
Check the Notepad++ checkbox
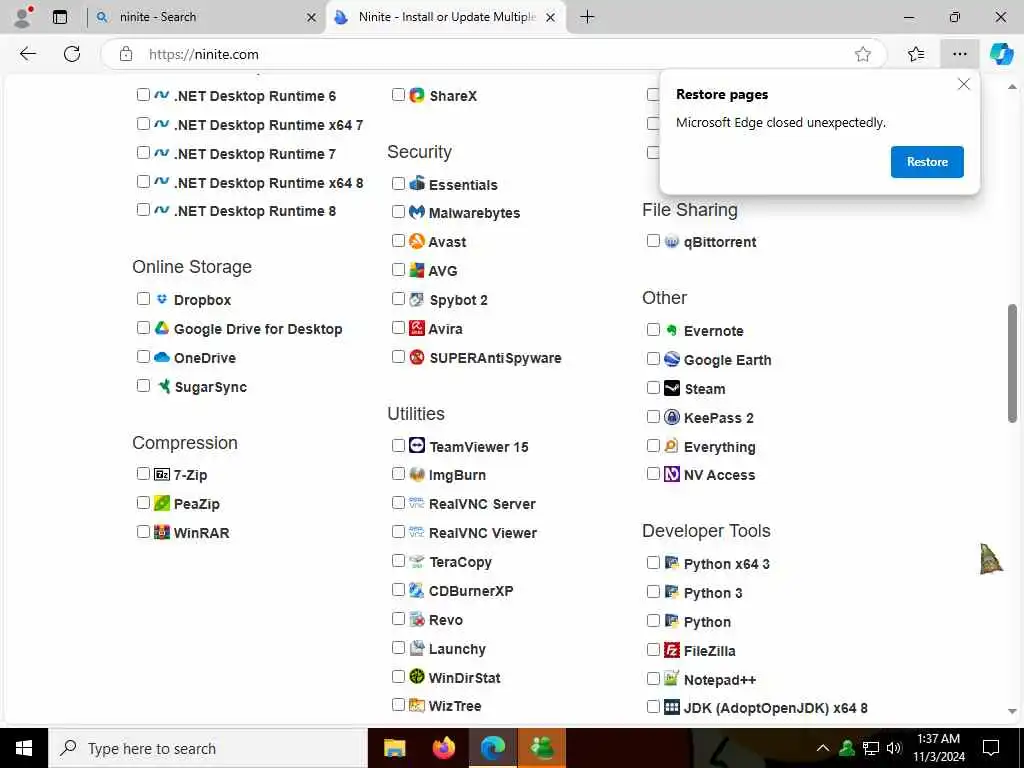(x=653, y=679)
